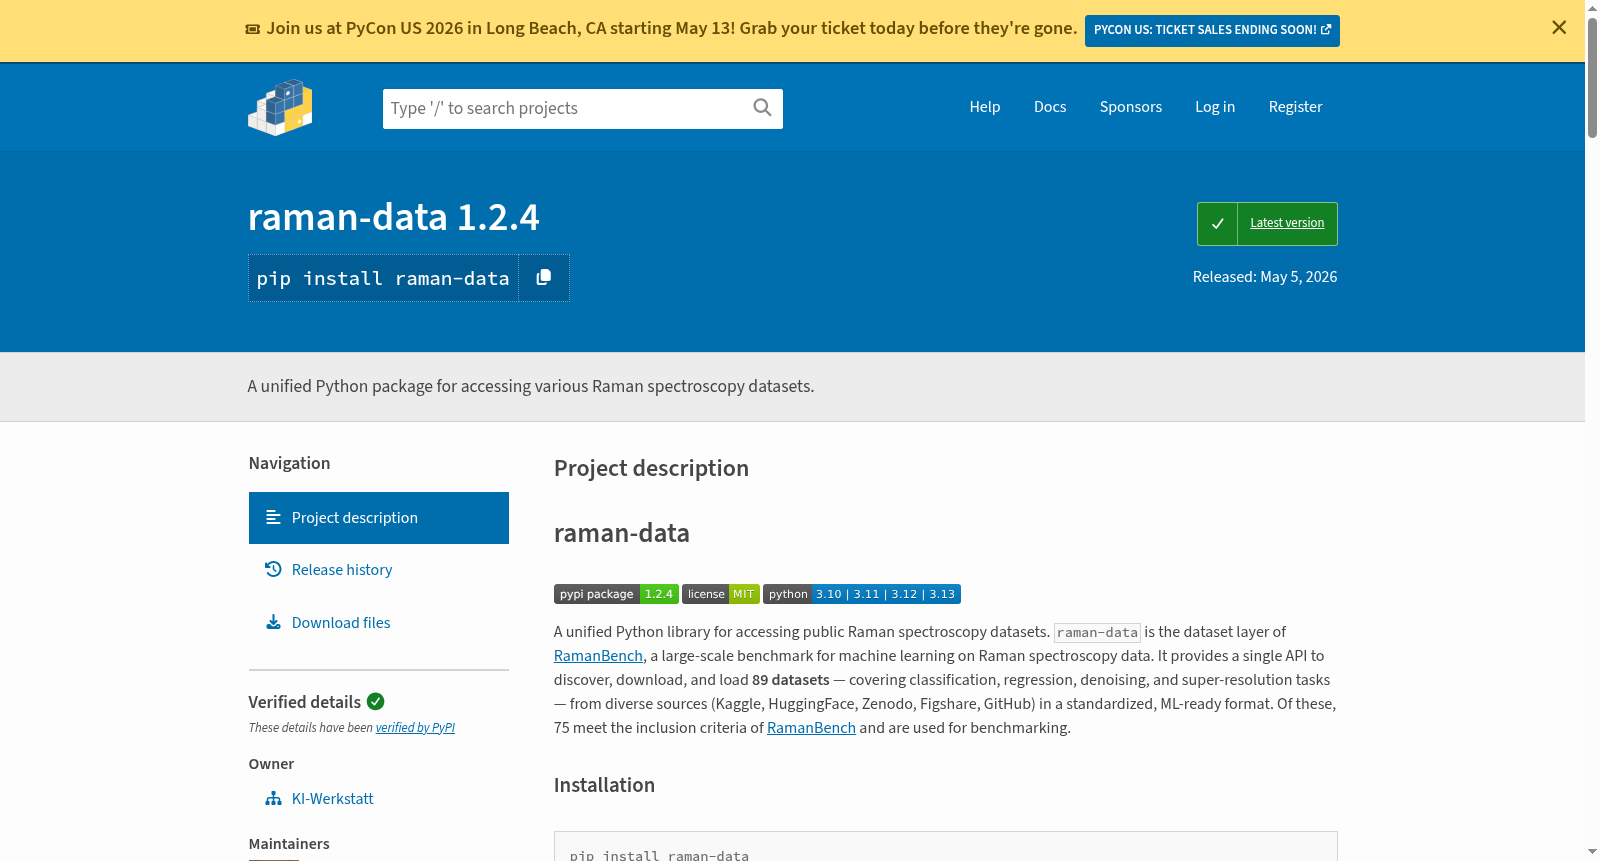Image resolution: width=1600 pixels, height=861 pixels.
Task: Click the package summary line about Raman datasets
Action: click(531, 386)
